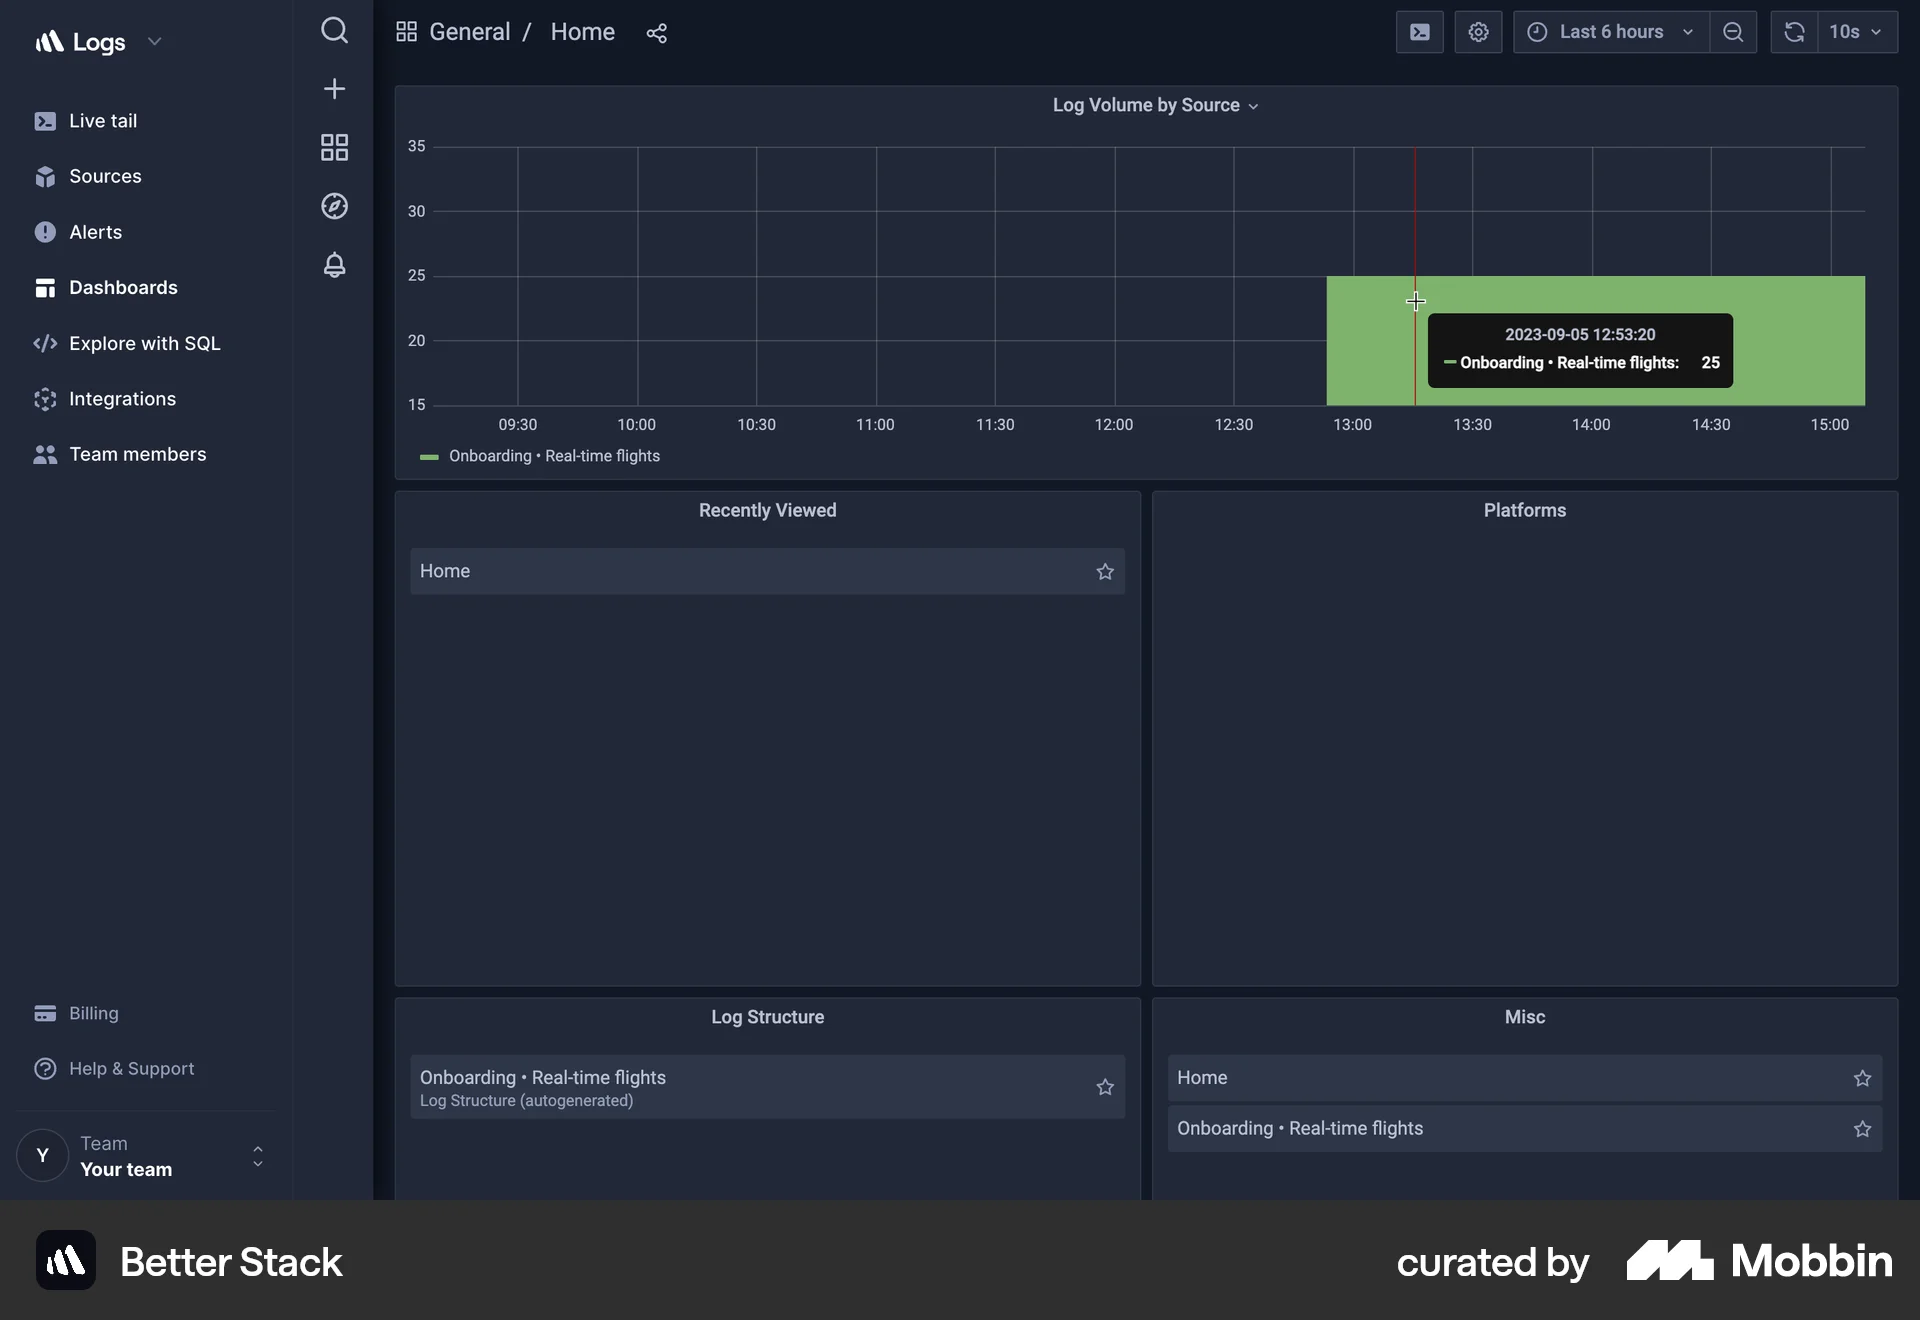Viewport: 1920px width, 1320px height.
Task: Open Onboarding Real-time flights in Misc
Action: point(1524,1129)
